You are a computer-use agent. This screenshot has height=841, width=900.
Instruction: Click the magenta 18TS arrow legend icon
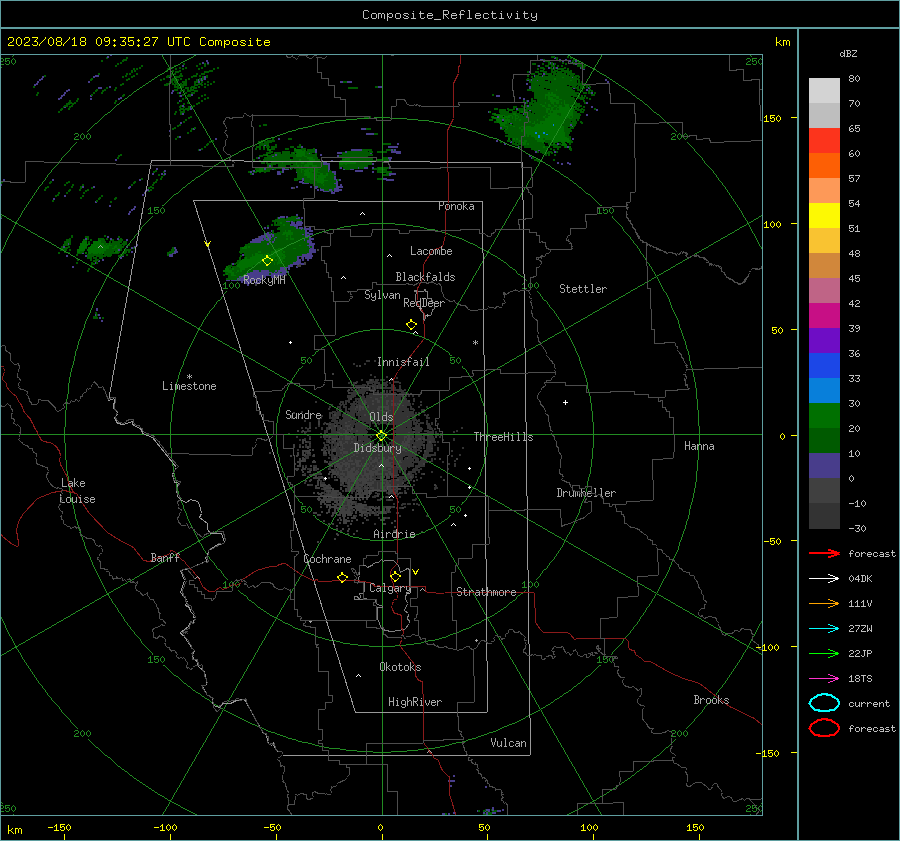824,679
